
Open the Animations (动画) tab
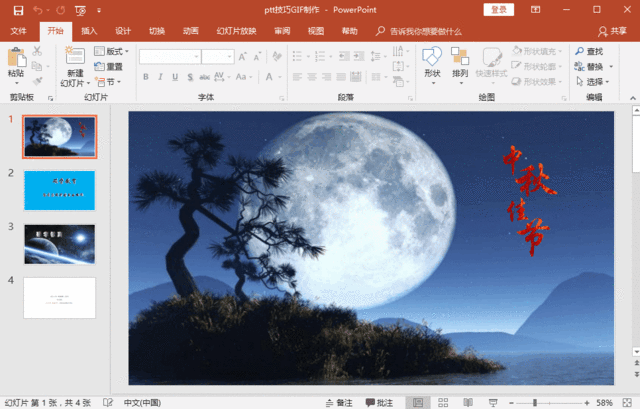(190, 31)
